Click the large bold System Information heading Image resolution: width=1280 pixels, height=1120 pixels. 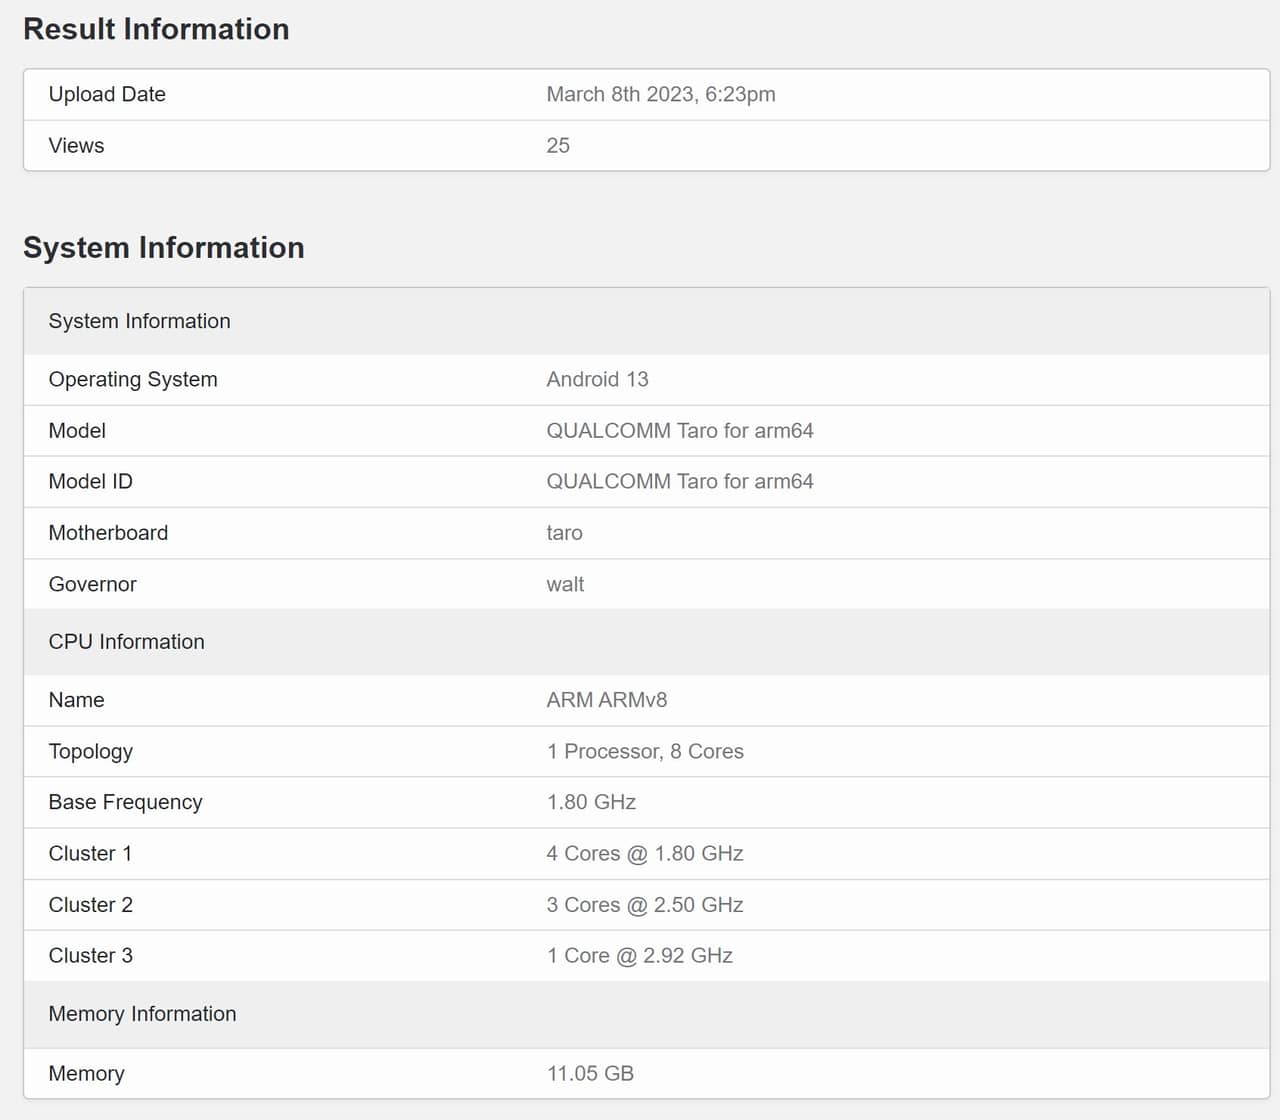[163, 247]
